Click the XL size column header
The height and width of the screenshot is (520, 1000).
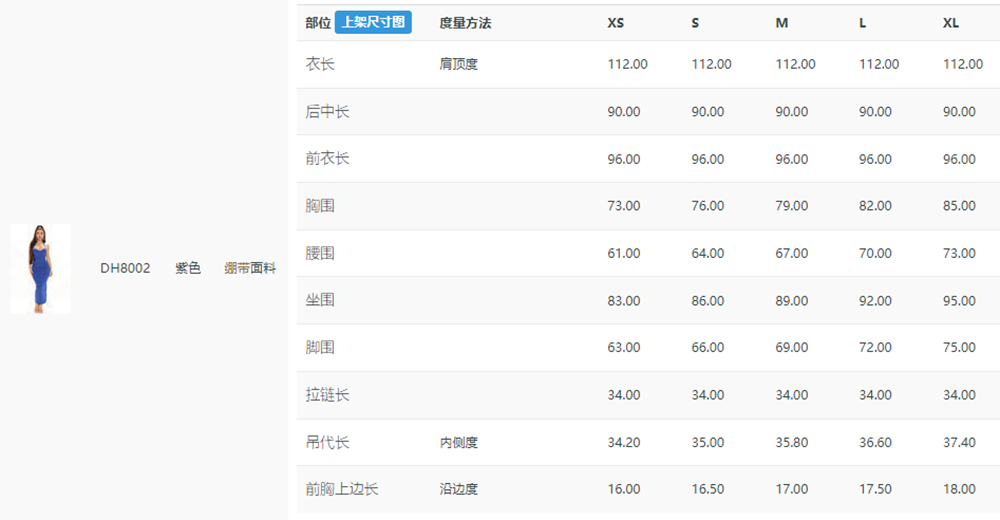point(951,23)
